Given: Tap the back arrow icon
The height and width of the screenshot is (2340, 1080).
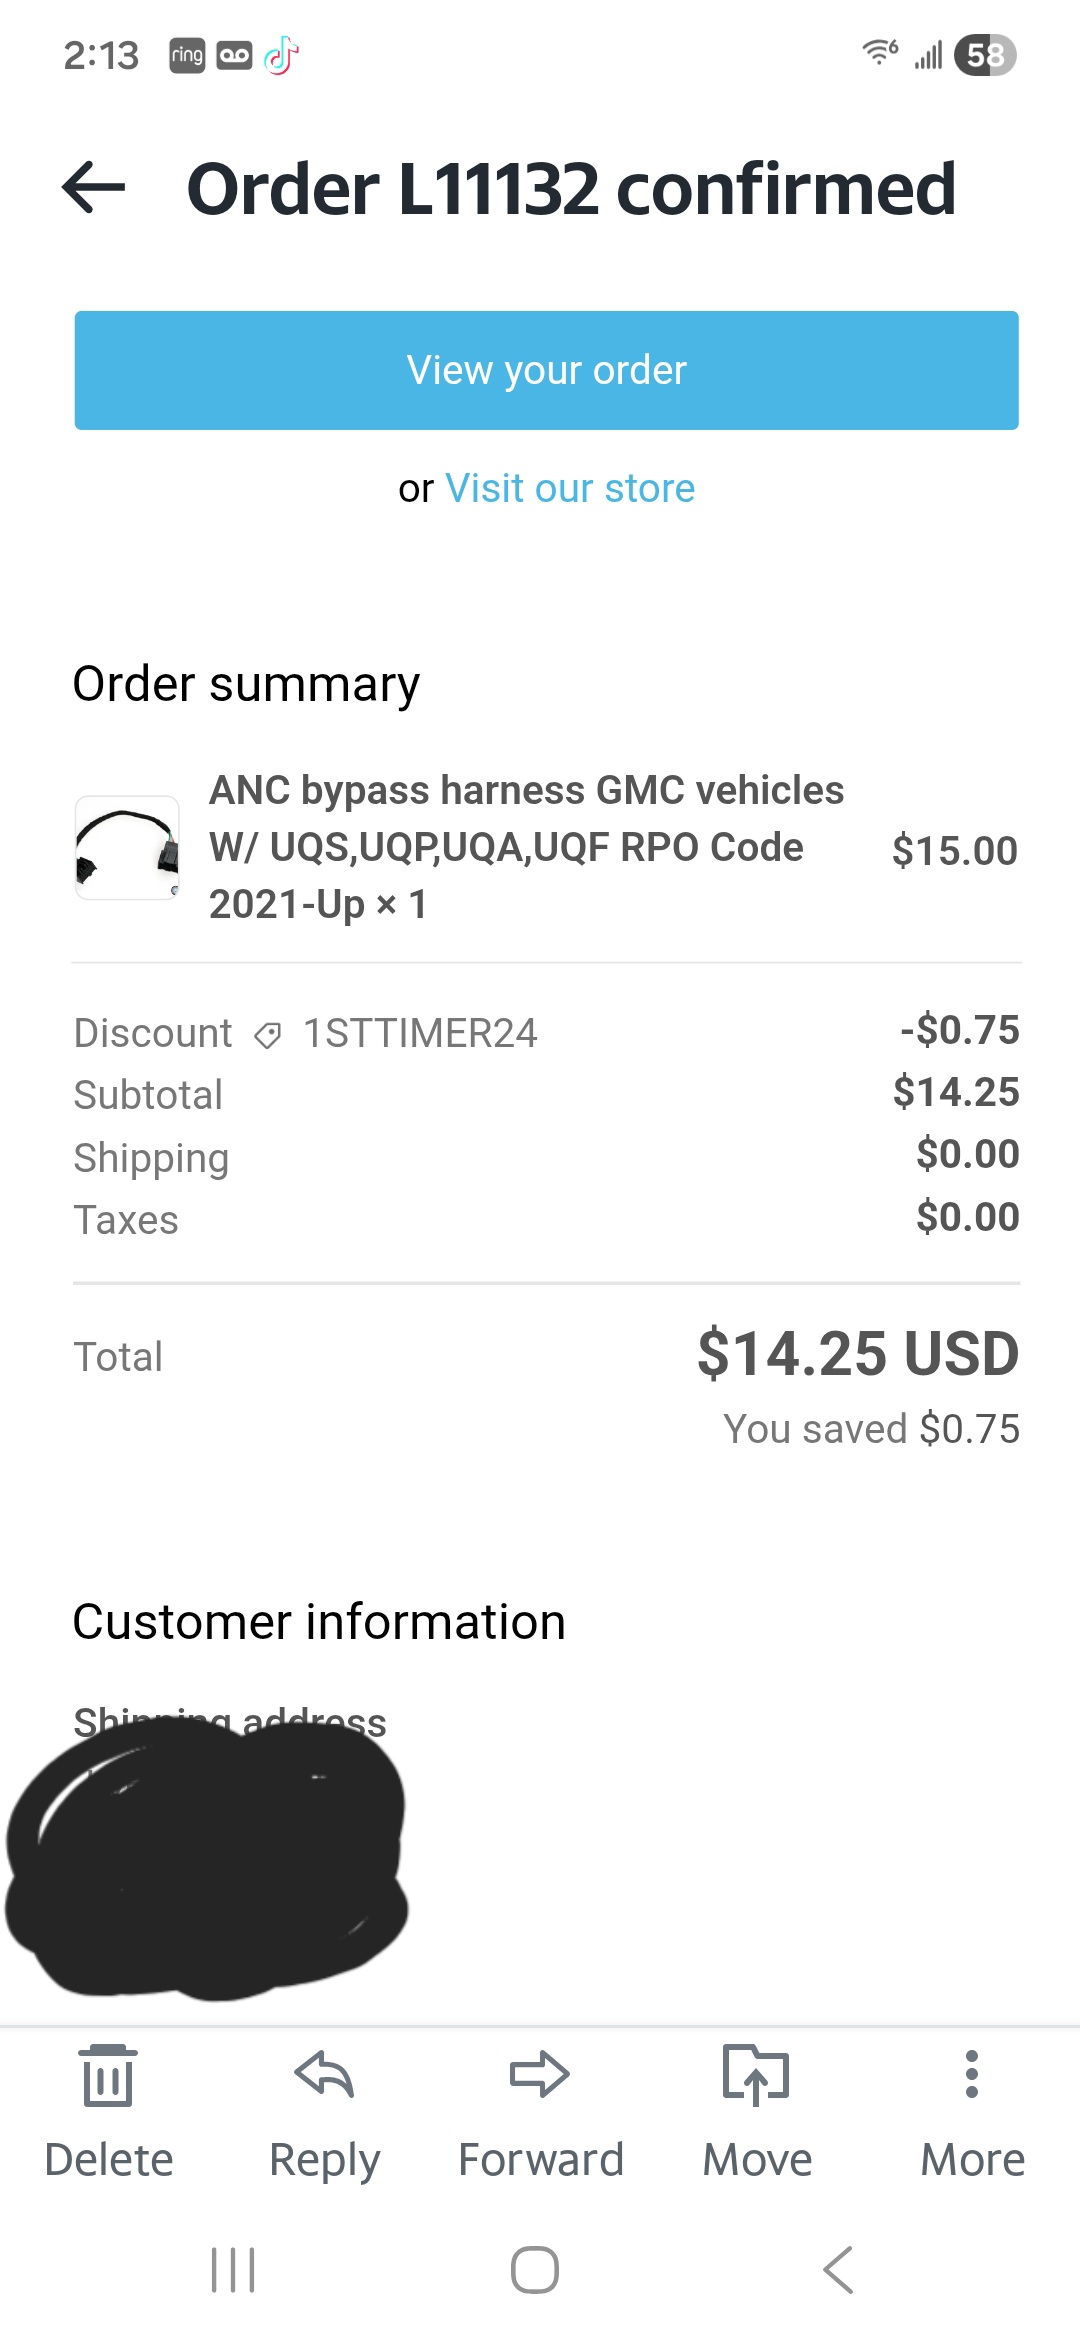Looking at the screenshot, I should pos(94,188).
